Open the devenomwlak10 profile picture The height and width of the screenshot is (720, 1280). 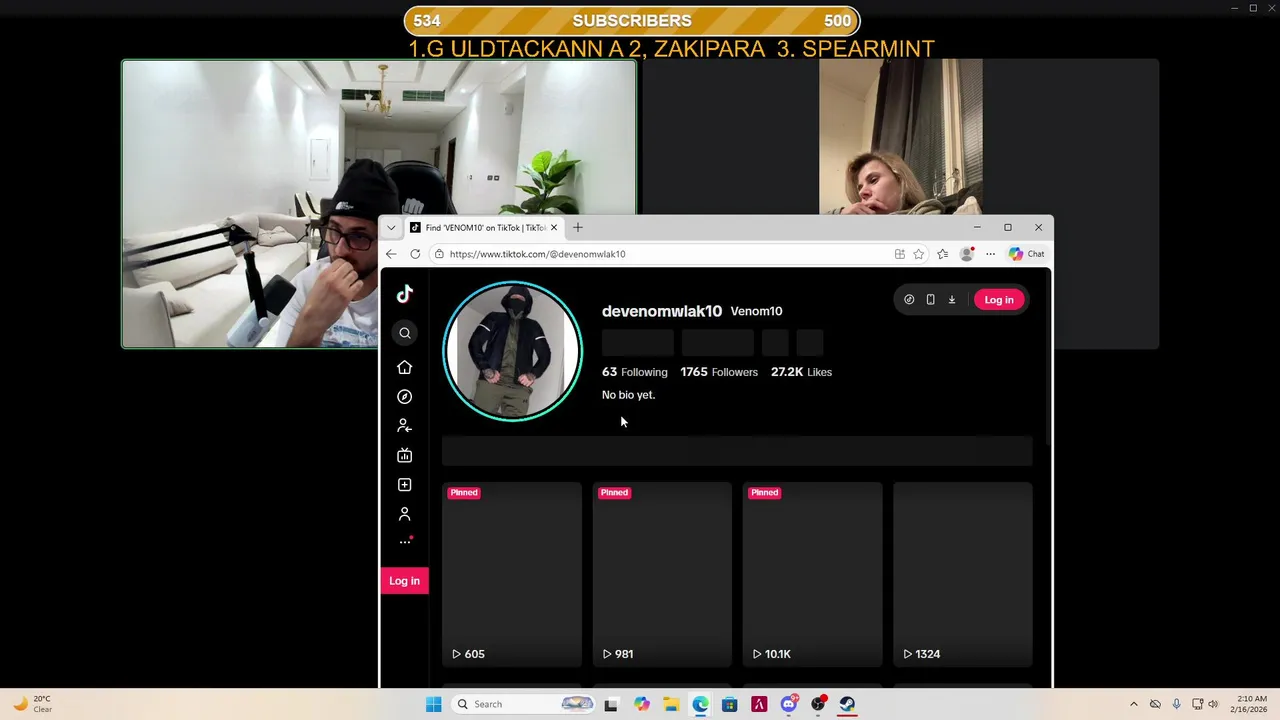coord(512,351)
